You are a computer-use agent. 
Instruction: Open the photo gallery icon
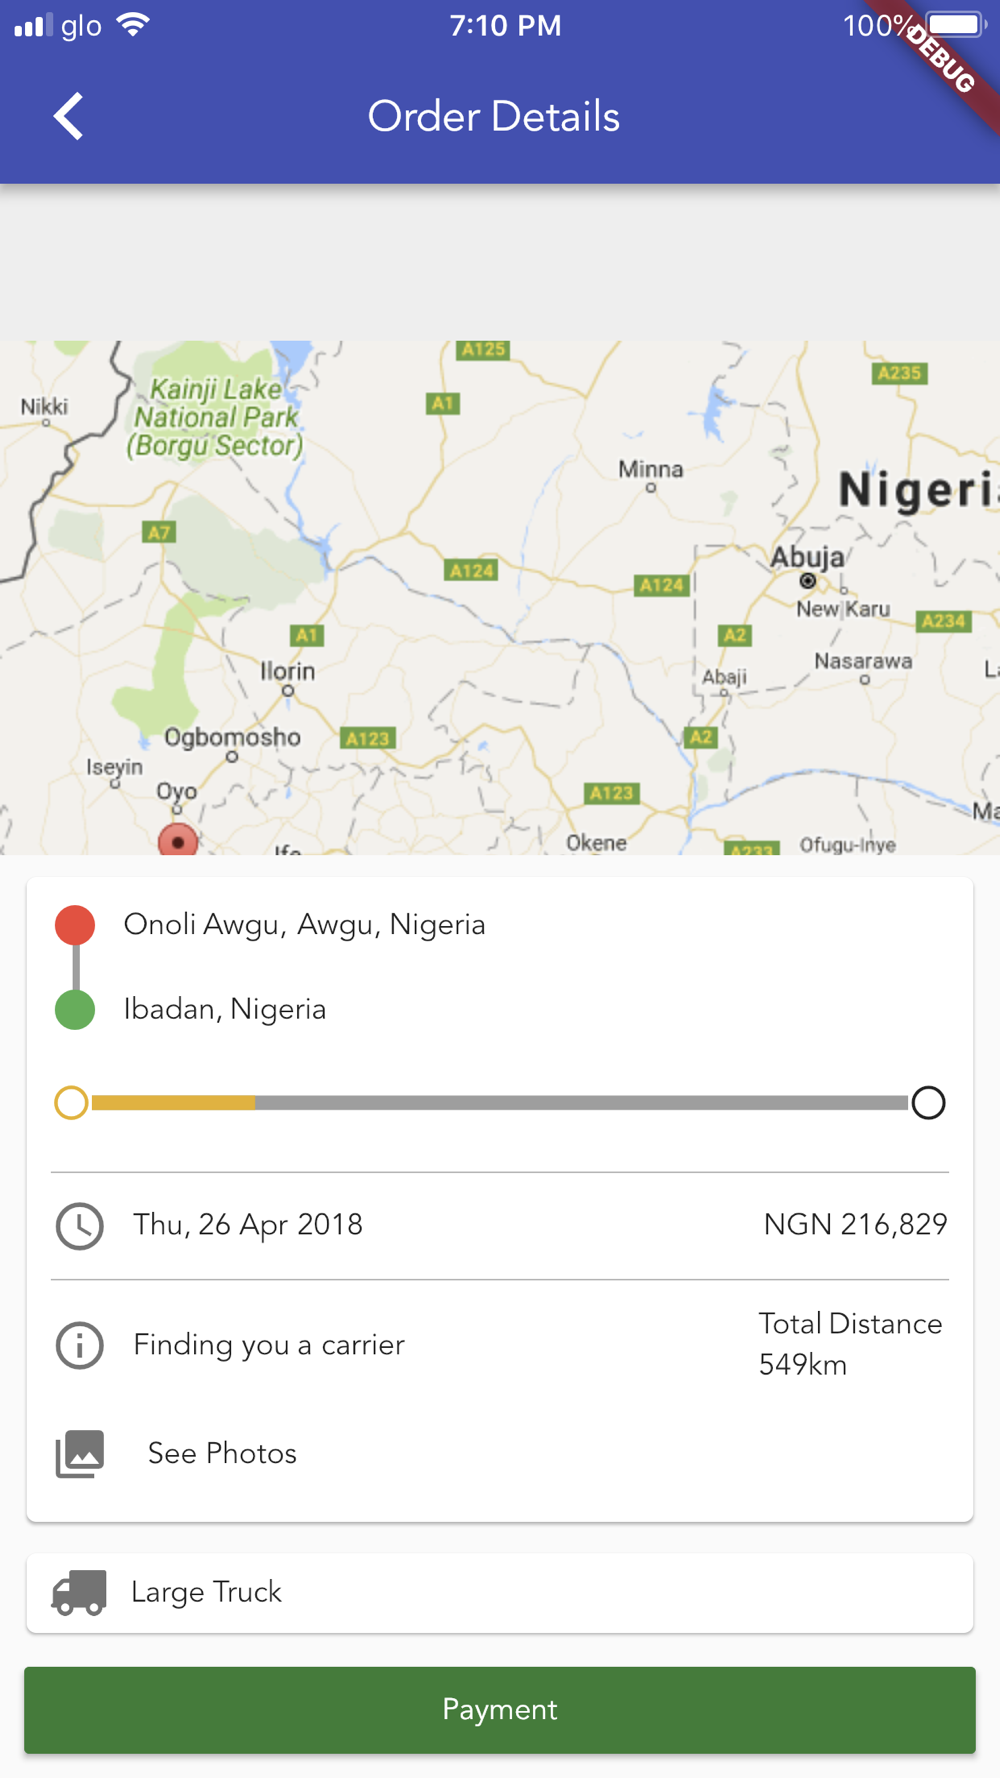click(x=80, y=1453)
